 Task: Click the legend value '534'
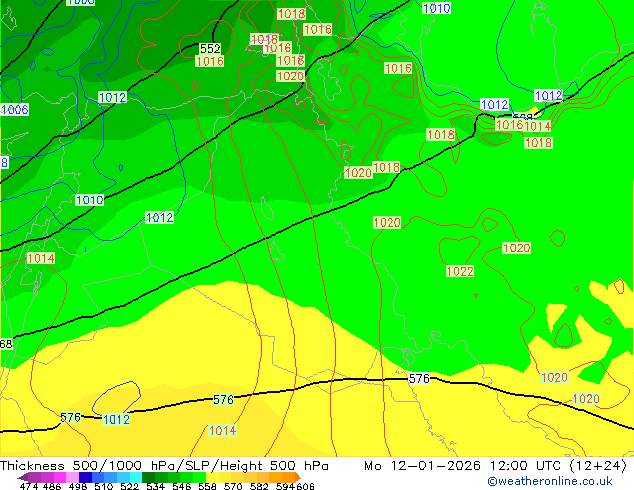(x=155, y=486)
